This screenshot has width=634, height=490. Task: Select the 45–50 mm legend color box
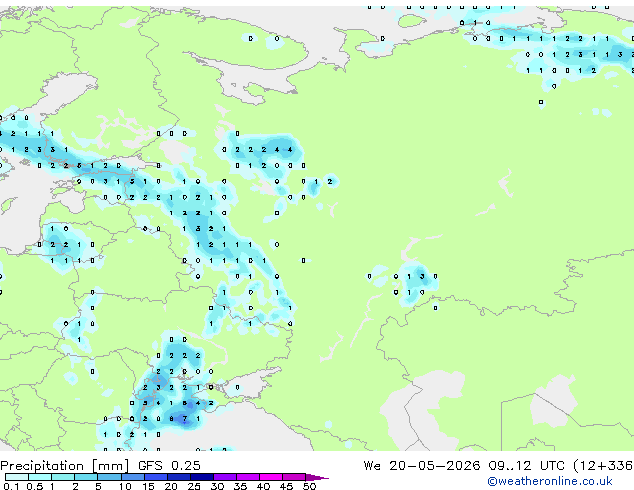tap(294, 477)
